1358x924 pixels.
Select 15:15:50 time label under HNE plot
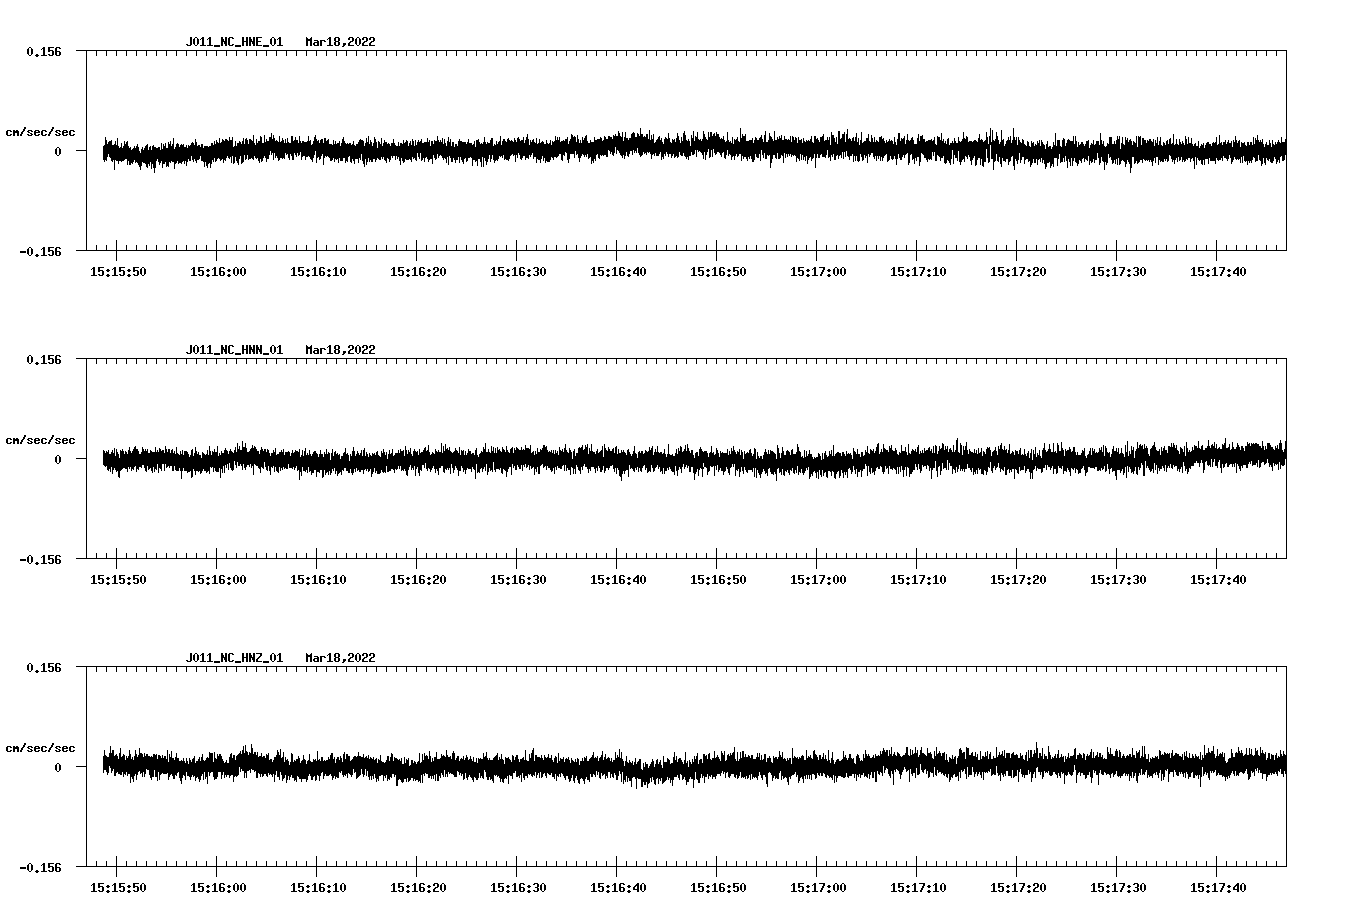[118, 272]
